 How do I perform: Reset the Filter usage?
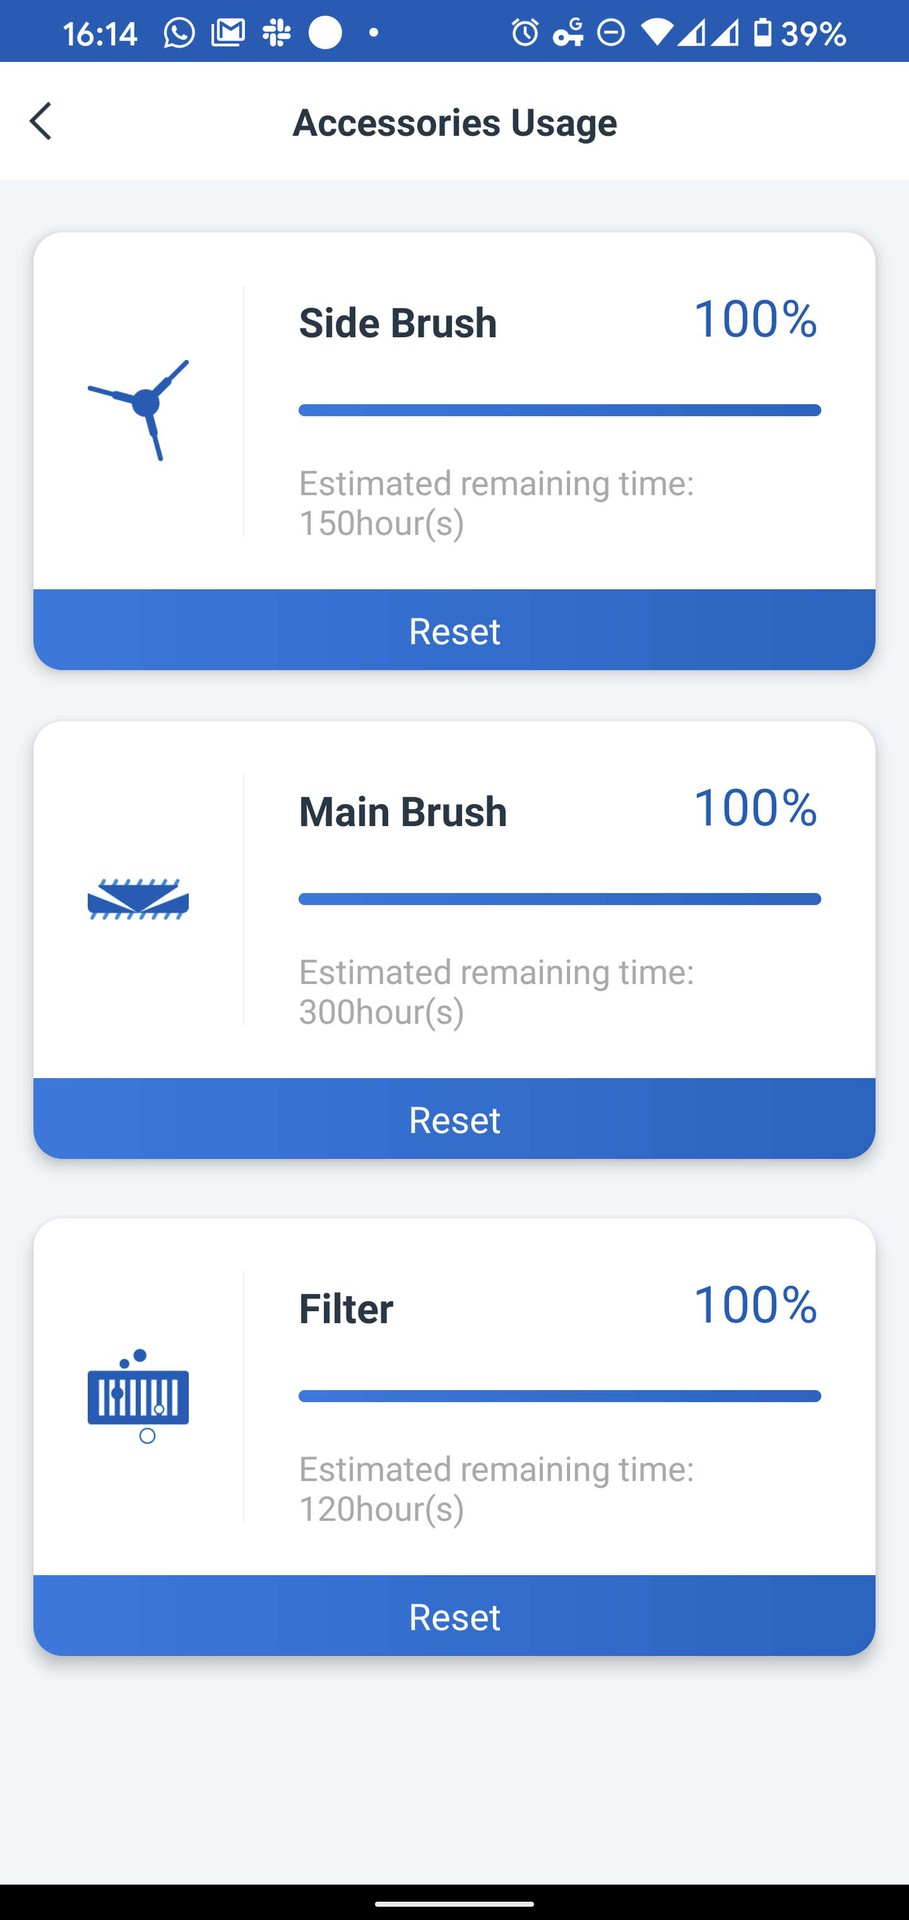point(454,1617)
